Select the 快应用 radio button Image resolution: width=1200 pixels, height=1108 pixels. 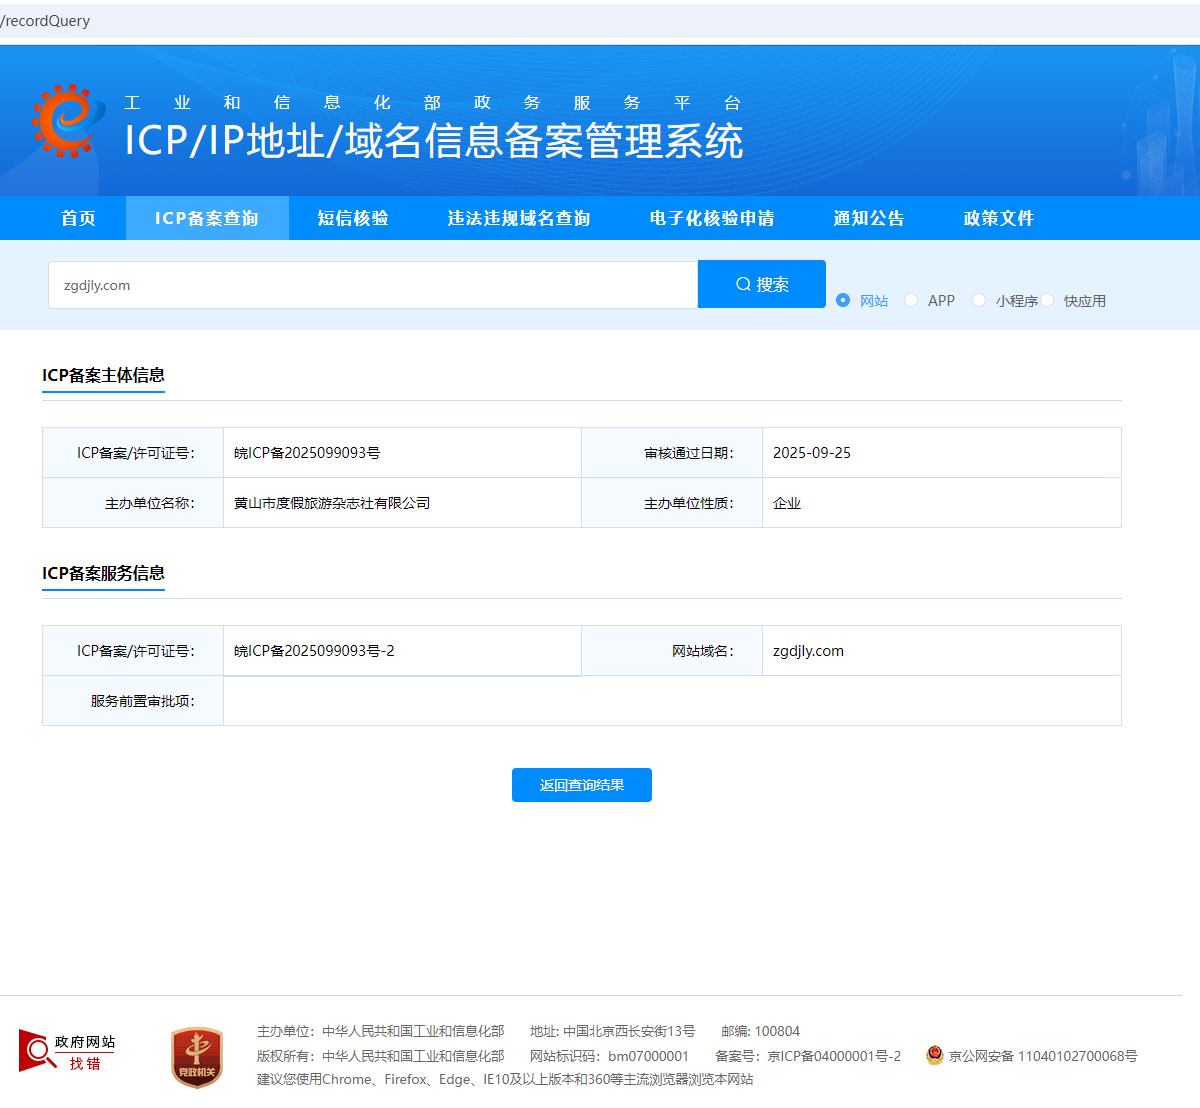pos(1047,299)
